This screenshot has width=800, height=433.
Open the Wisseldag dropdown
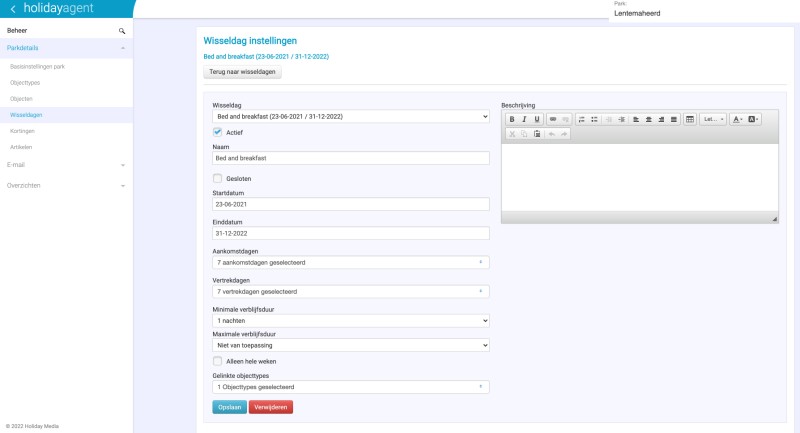click(351, 116)
